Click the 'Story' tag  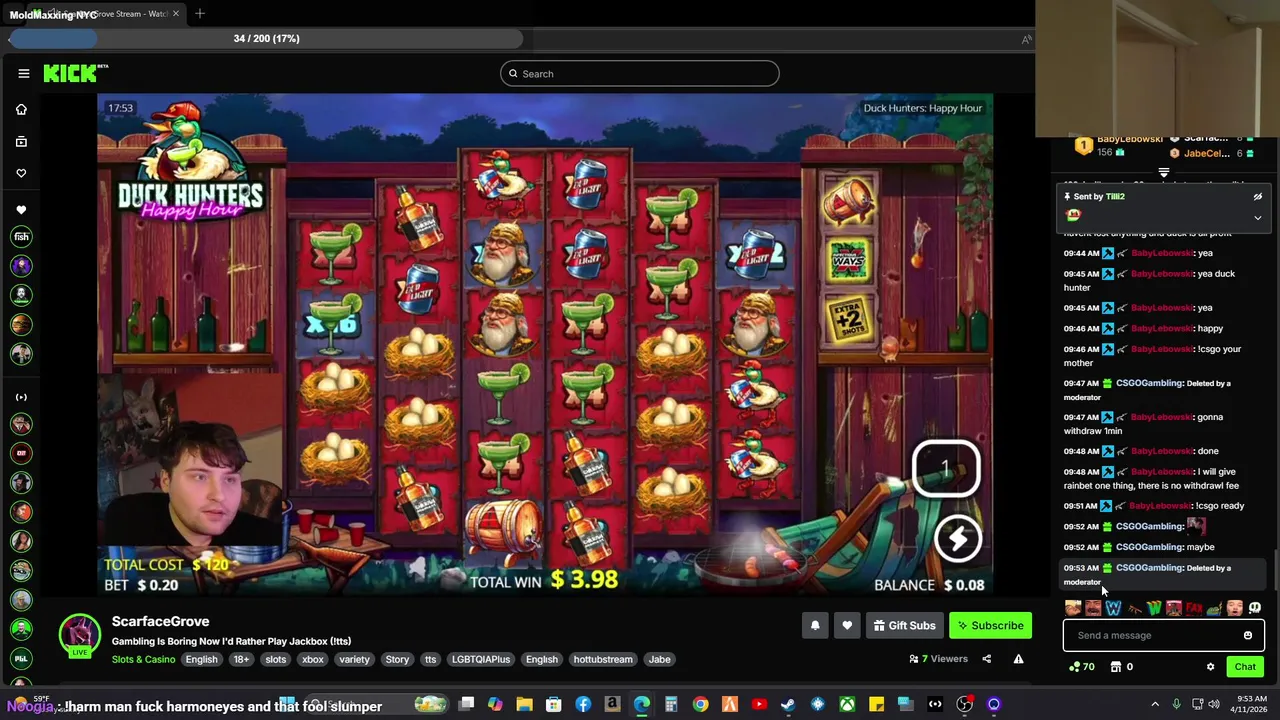[x=397, y=660]
